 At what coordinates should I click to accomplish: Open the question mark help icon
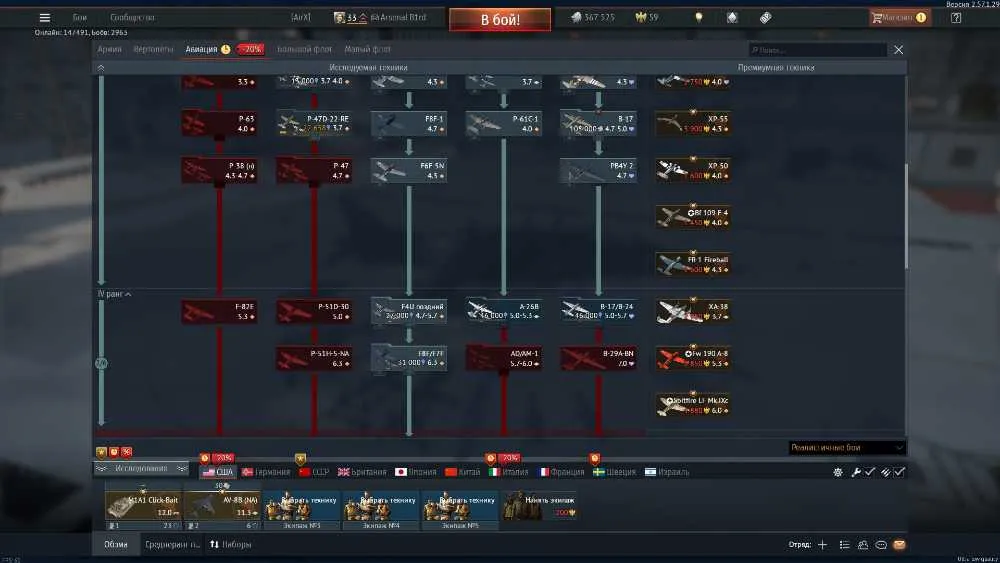point(956,17)
